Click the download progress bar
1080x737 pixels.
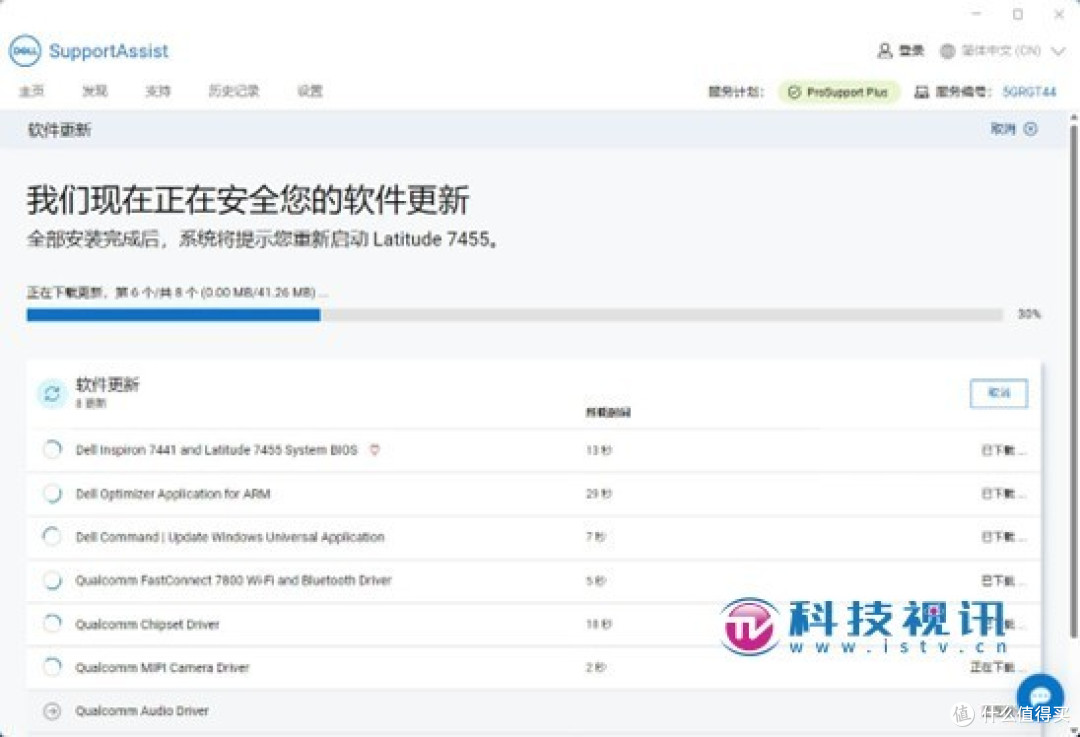click(x=515, y=315)
